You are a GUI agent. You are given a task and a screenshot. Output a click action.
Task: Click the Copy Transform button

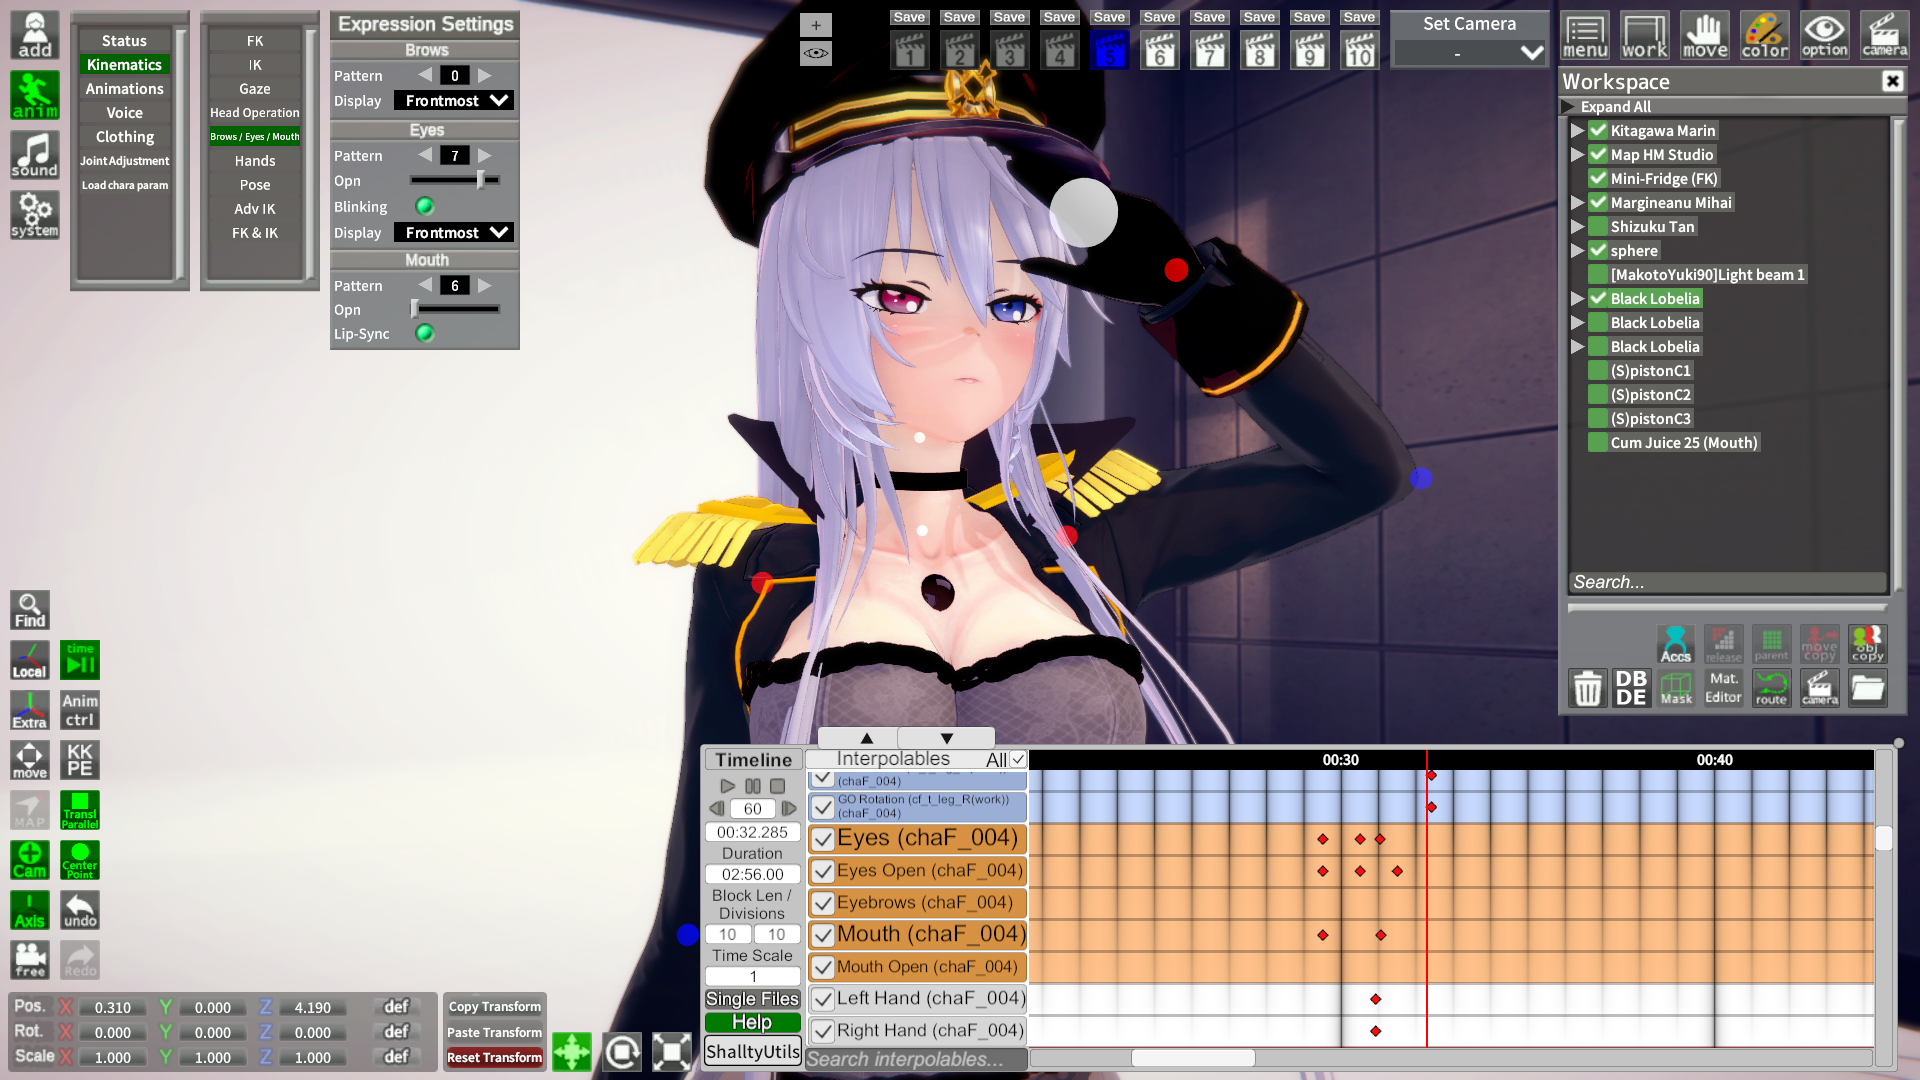point(495,1006)
